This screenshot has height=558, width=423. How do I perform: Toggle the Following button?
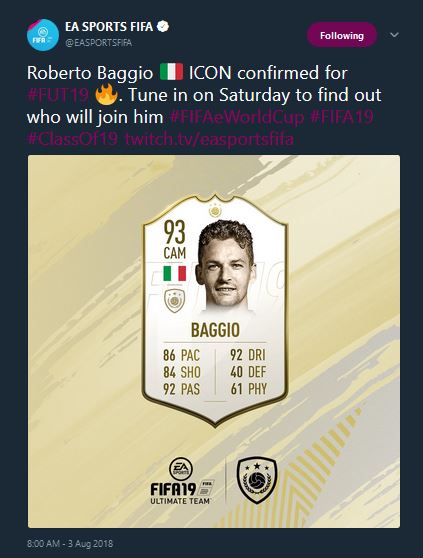tap(342, 35)
